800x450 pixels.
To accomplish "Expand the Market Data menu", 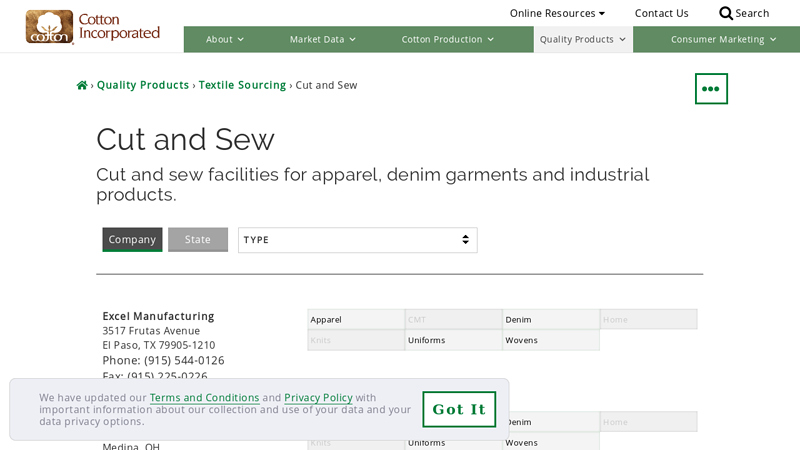I will tap(322, 39).
